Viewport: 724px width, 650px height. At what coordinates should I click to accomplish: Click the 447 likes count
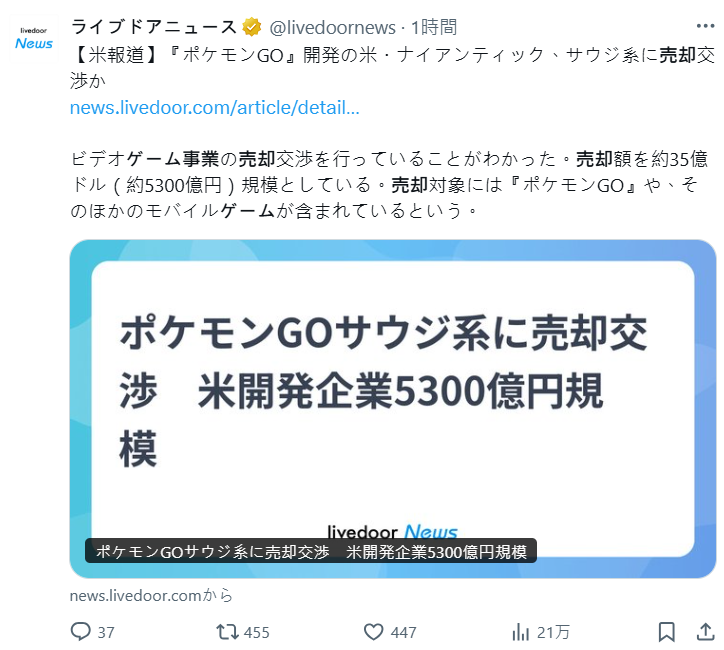pyautogui.click(x=403, y=632)
